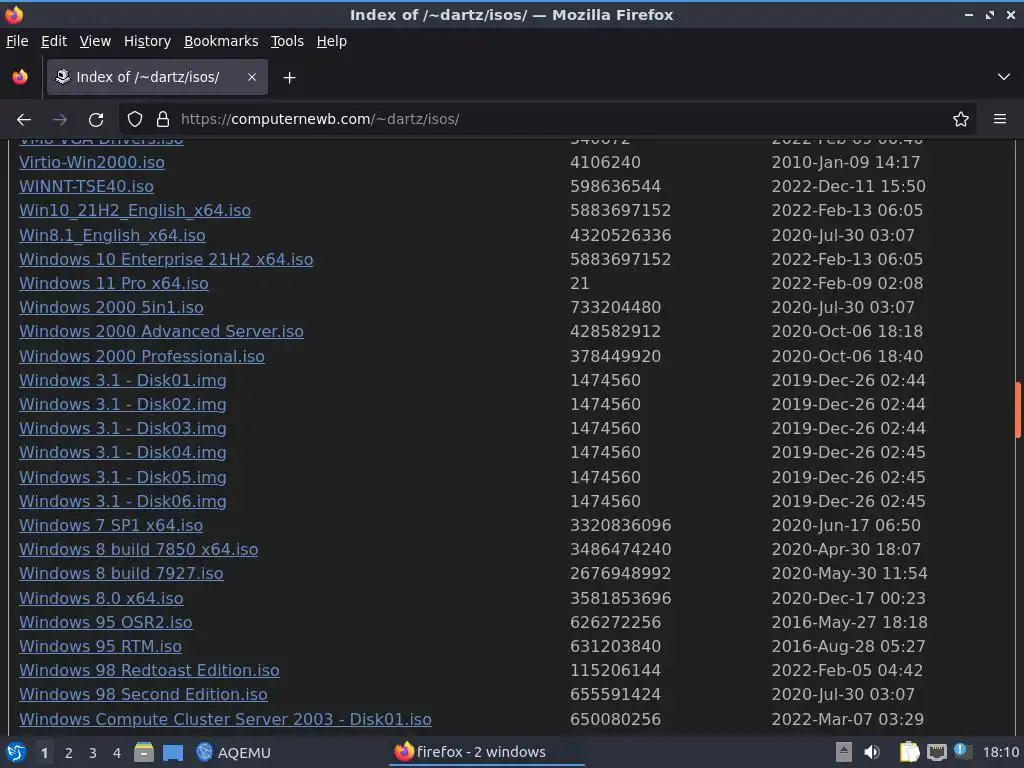The image size is (1024, 768).
Task: Open Windows Compute Cluster Server 2003 - Disk01.iso
Action: (x=225, y=720)
